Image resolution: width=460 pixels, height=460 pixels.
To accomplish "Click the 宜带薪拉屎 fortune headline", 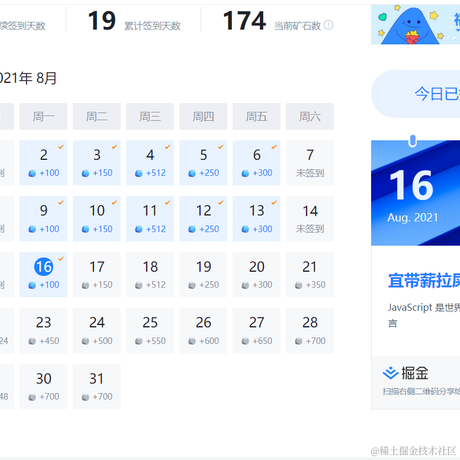I will pyautogui.click(x=424, y=281).
